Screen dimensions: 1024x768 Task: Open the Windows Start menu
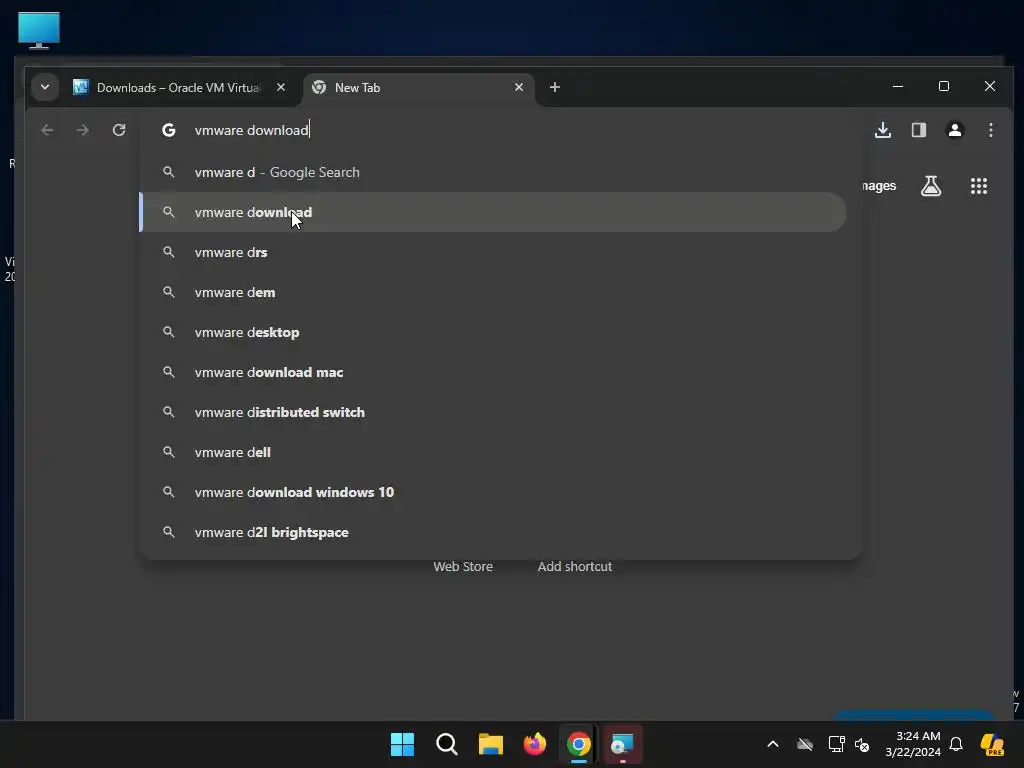[402, 744]
